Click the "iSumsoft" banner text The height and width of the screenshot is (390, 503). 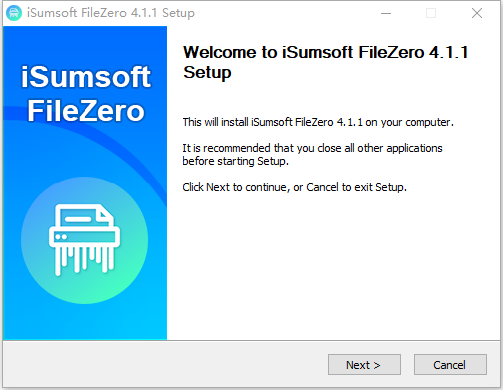coord(86,77)
